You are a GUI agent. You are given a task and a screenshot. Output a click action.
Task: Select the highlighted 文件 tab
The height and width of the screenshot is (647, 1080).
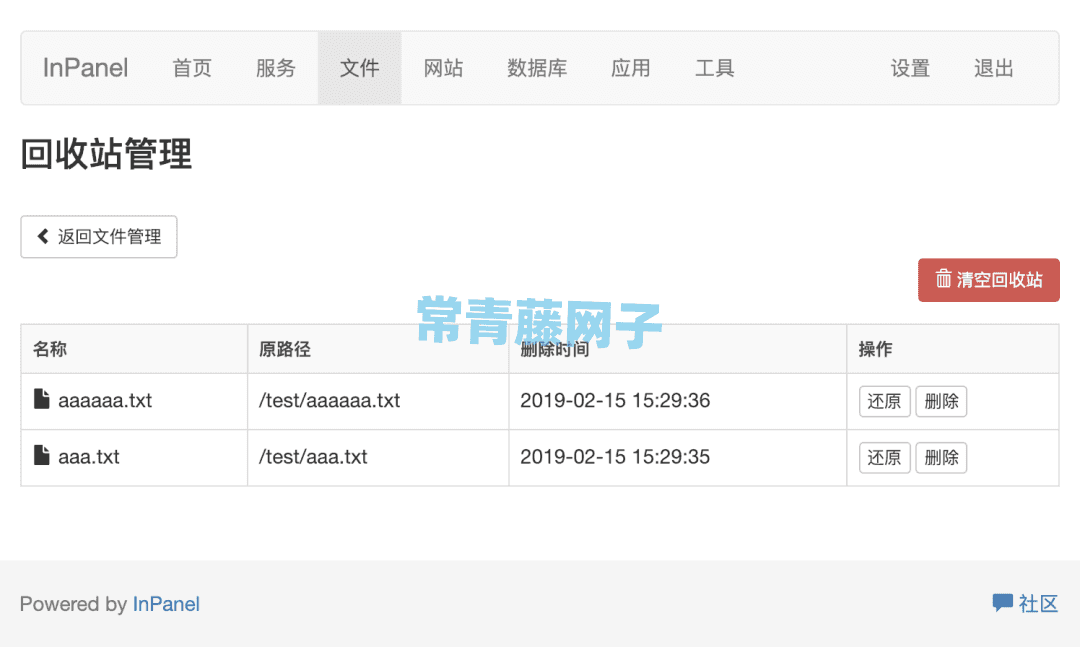(359, 68)
